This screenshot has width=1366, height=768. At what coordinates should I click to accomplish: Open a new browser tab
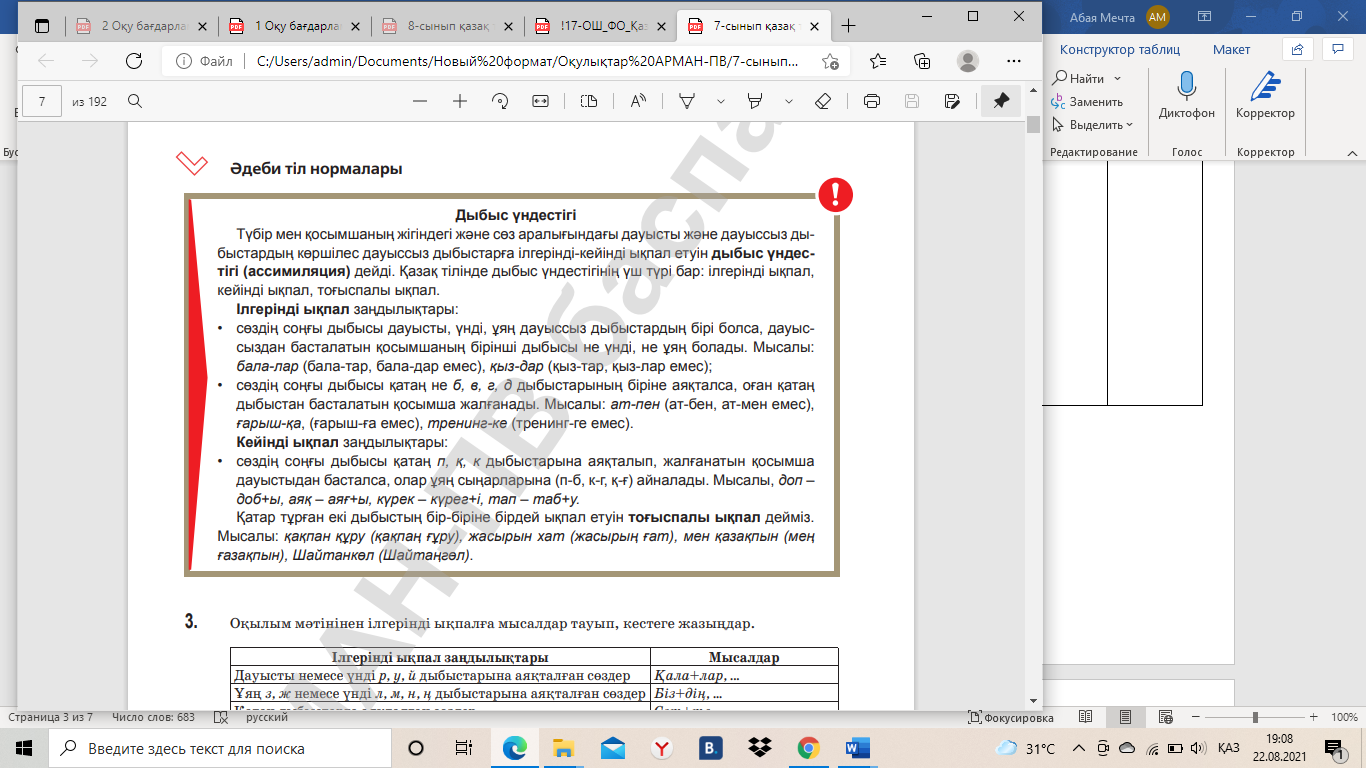pos(849,25)
